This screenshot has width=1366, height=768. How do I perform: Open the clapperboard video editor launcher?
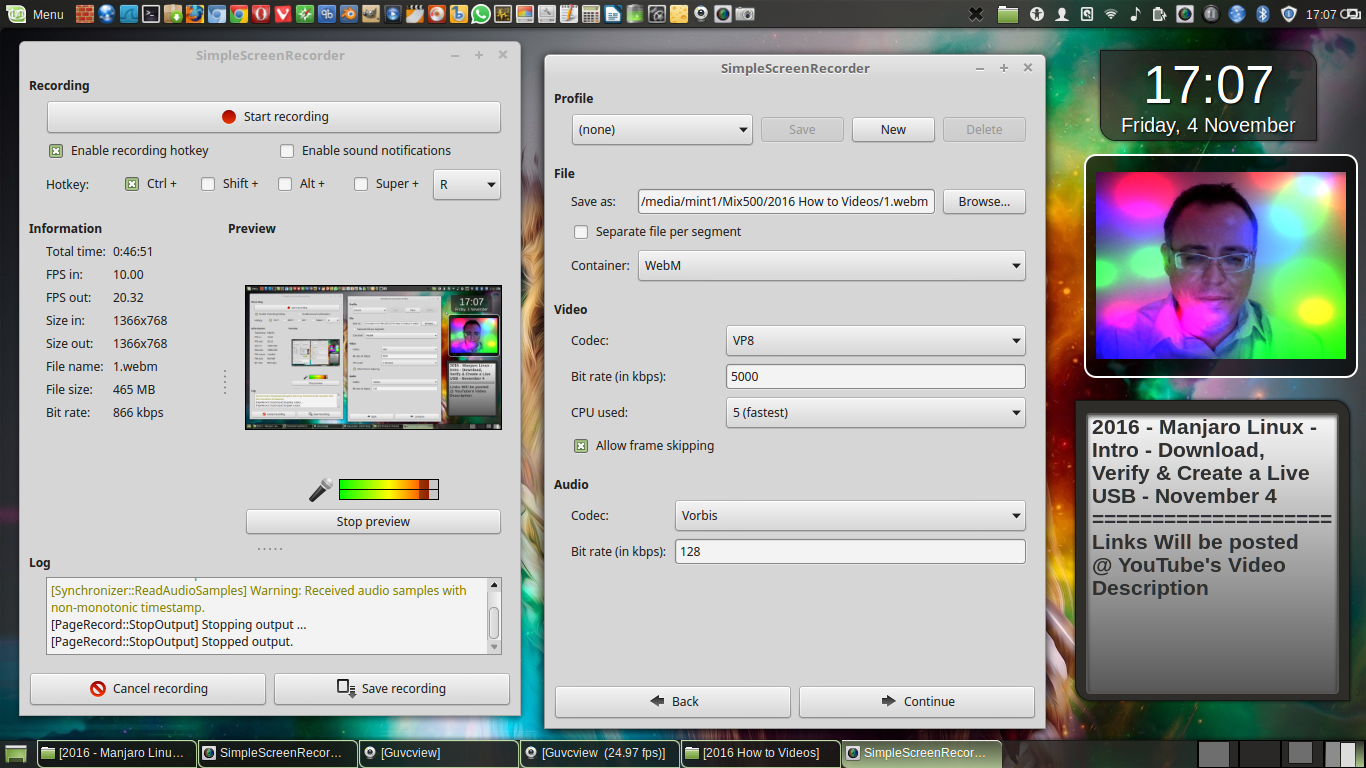414,14
